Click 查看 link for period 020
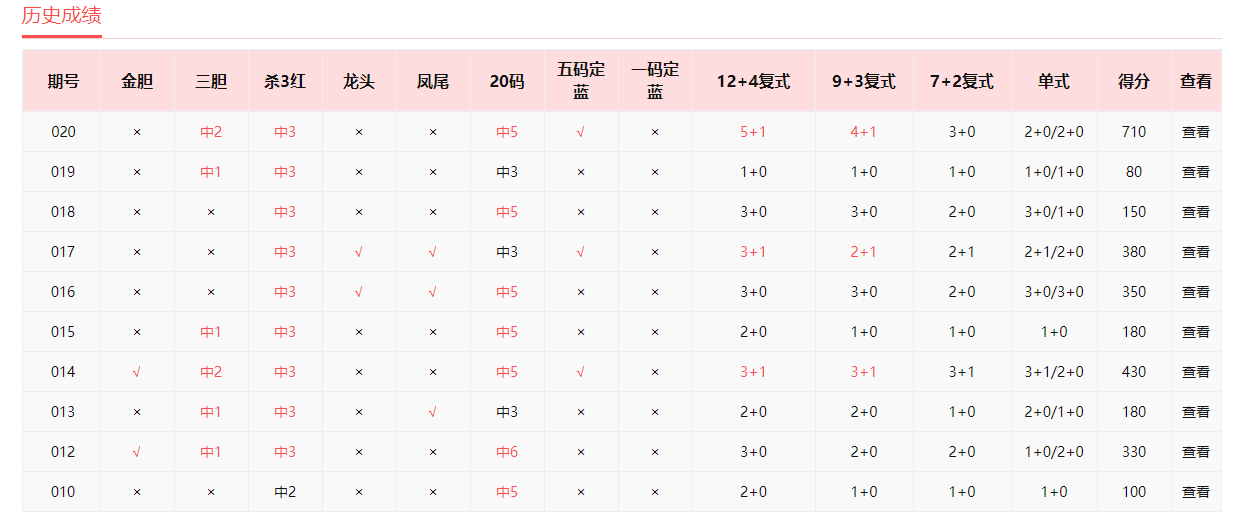Viewport: 1240px width, 519px height. click(x=1195, y=132)
